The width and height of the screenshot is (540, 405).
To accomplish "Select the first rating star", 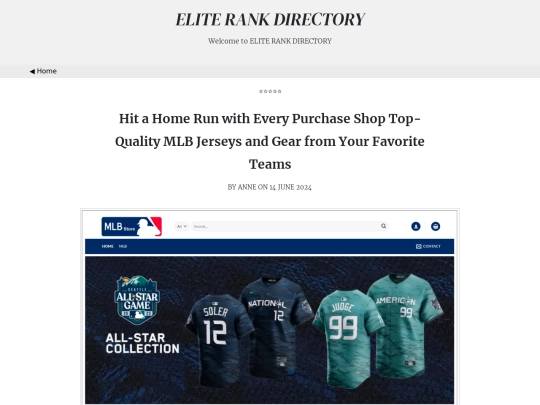I will (x=261, y=91).
